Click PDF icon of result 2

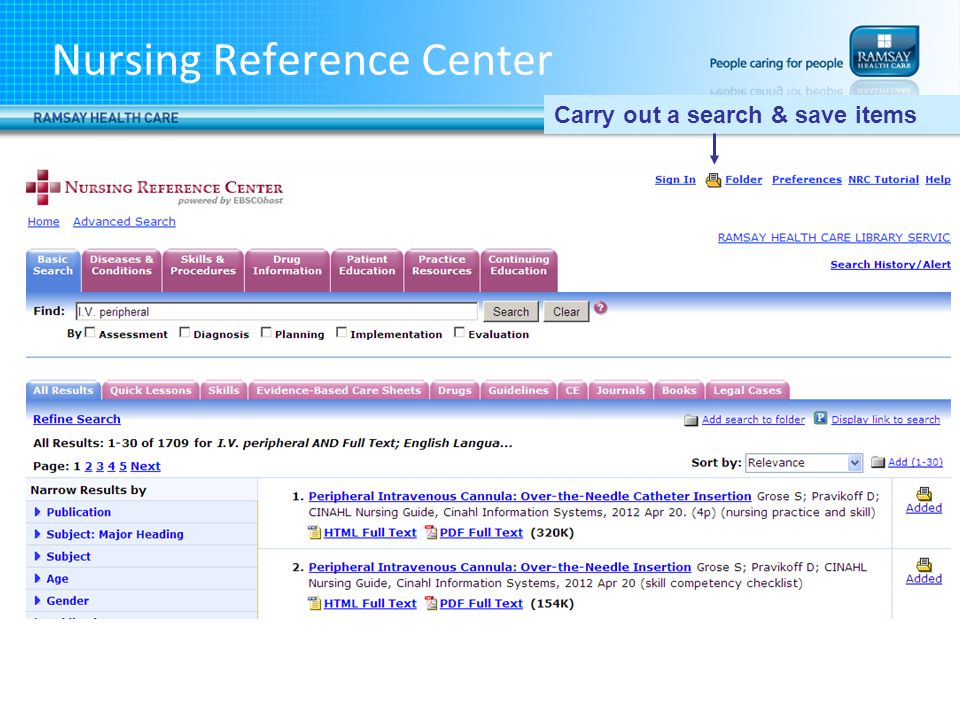[431, 604]
